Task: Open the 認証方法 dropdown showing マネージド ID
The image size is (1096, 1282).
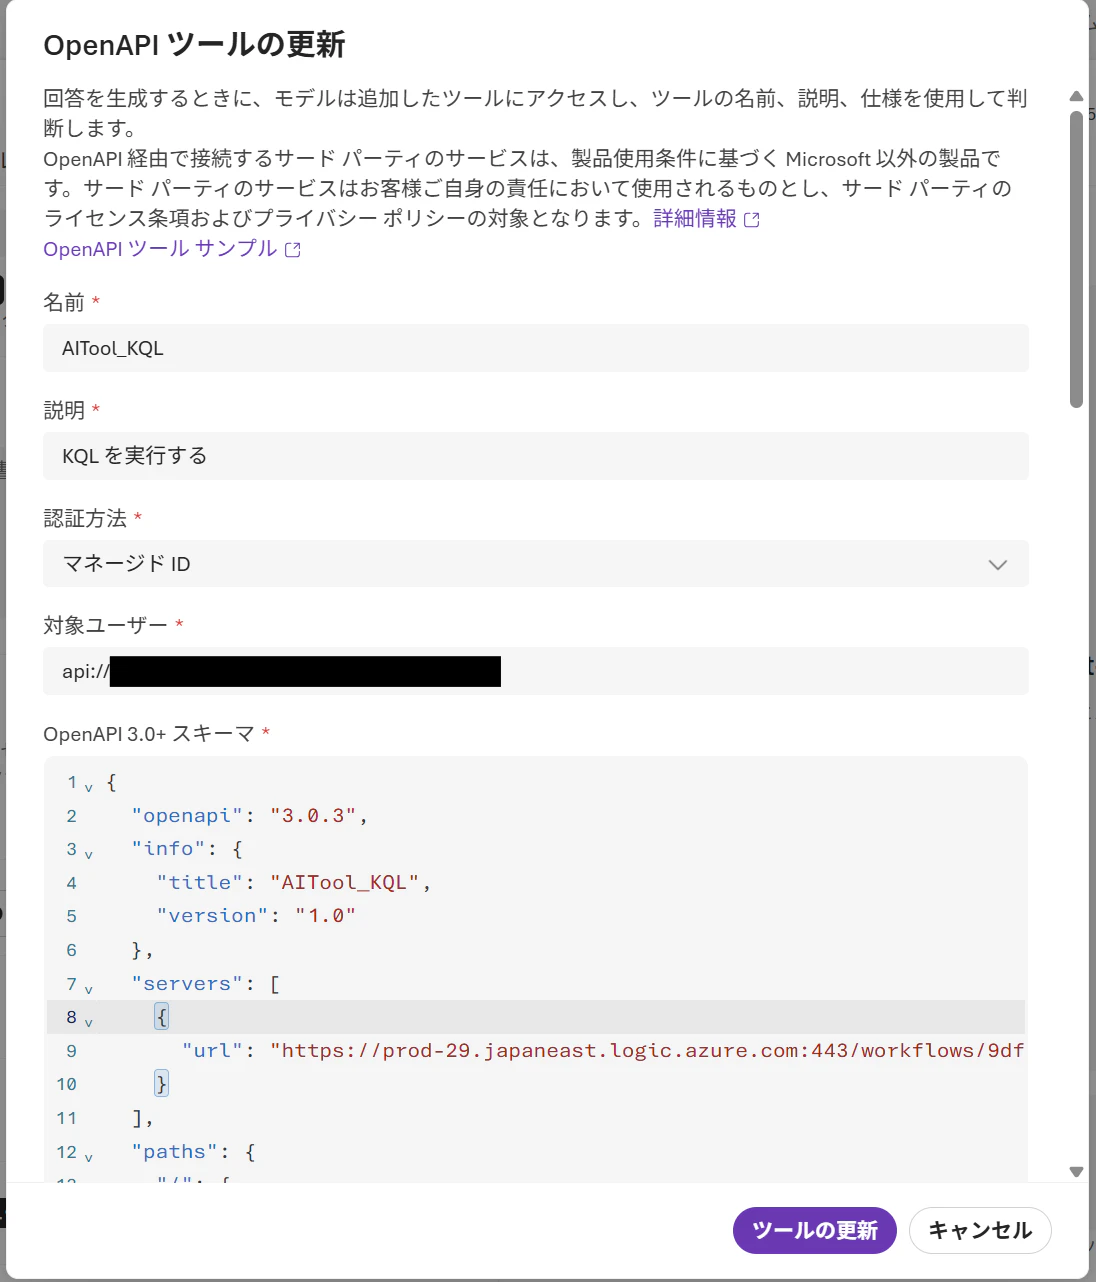Action: [536, 564]
